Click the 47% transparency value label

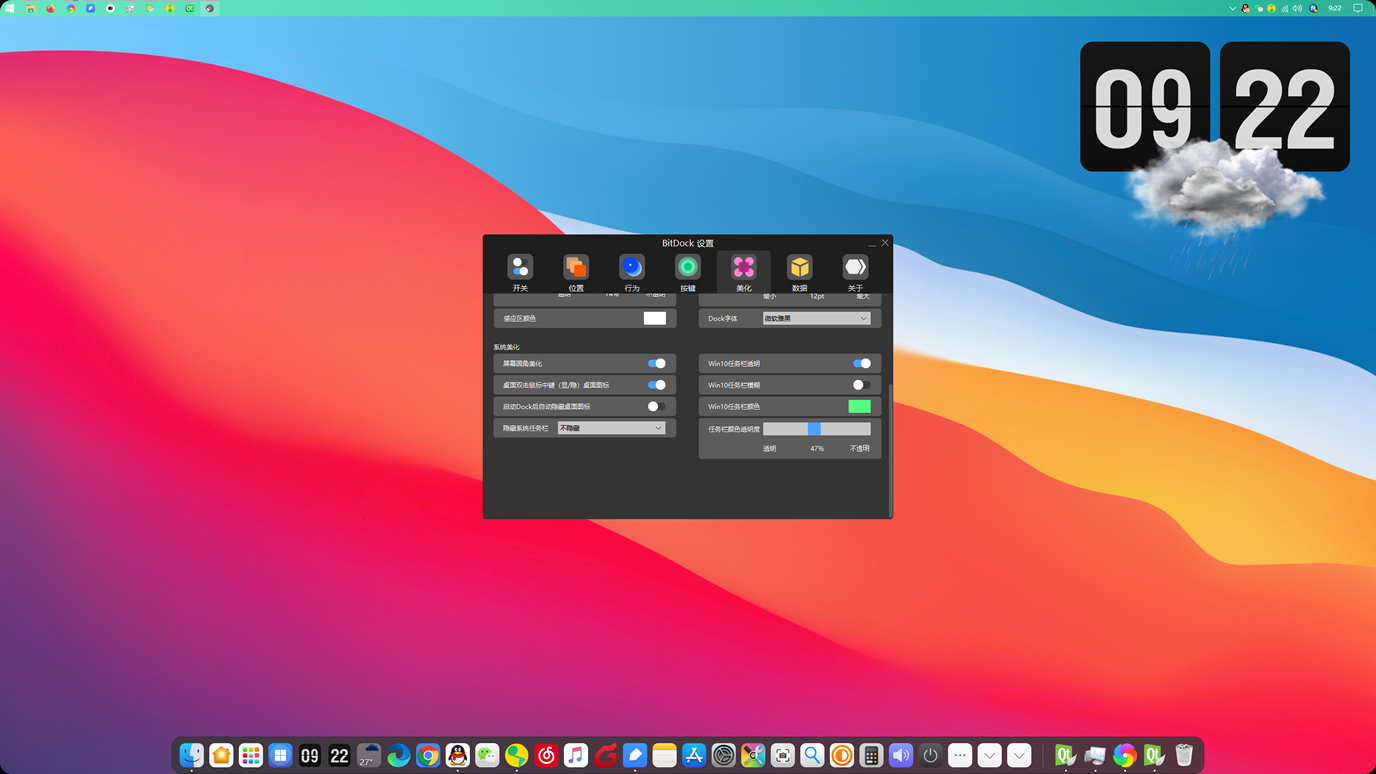click(817, 449)
